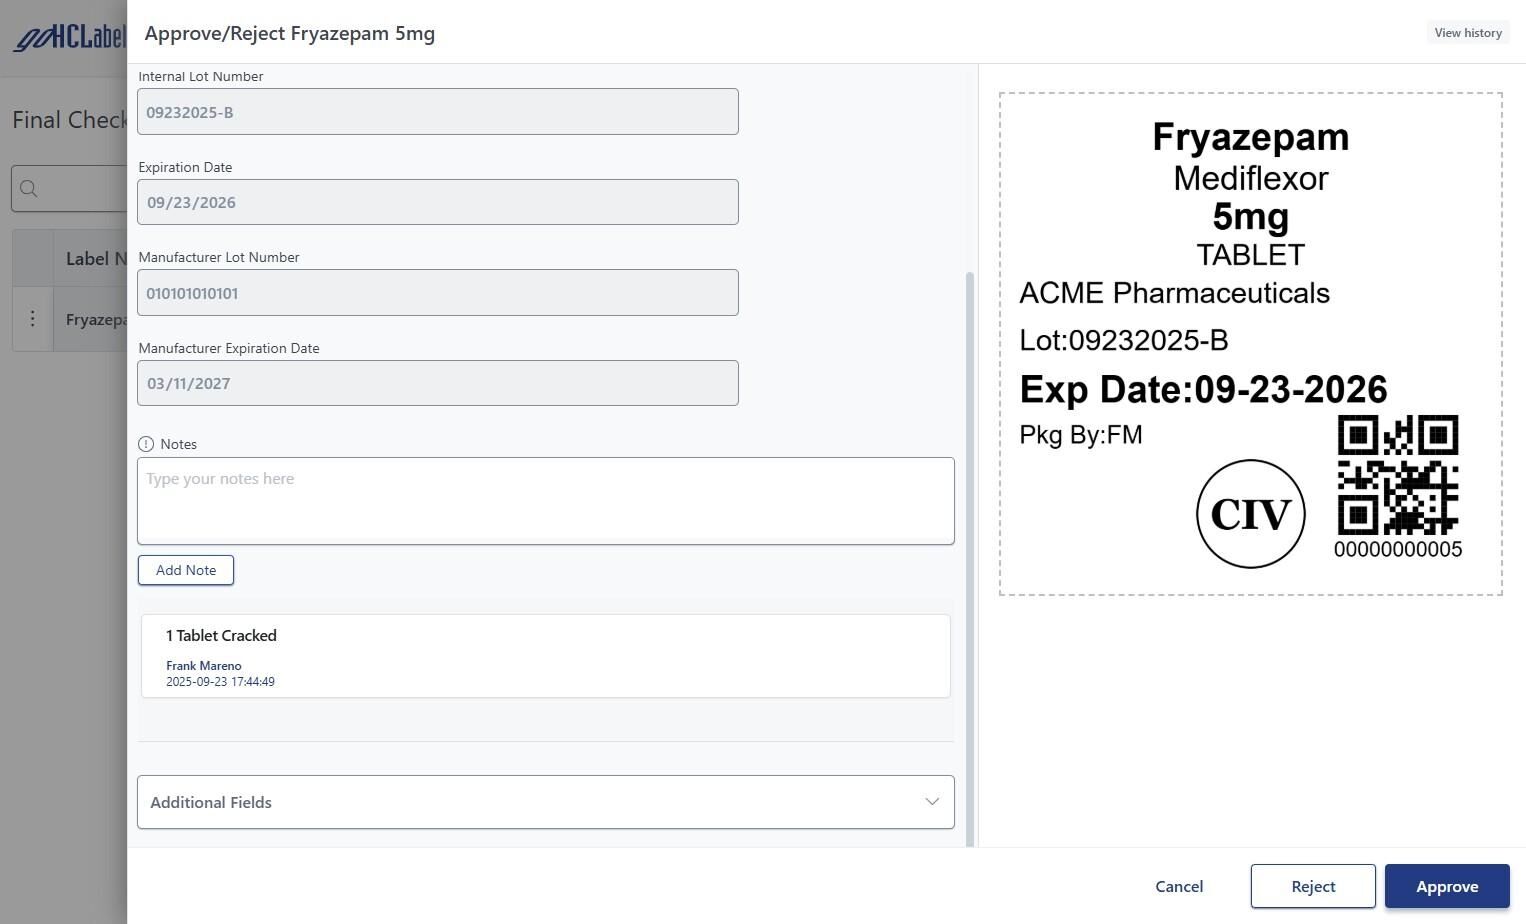1526x924 pixels.
Task: Click the Manufacturer Lot Number field
Action: 437,293
